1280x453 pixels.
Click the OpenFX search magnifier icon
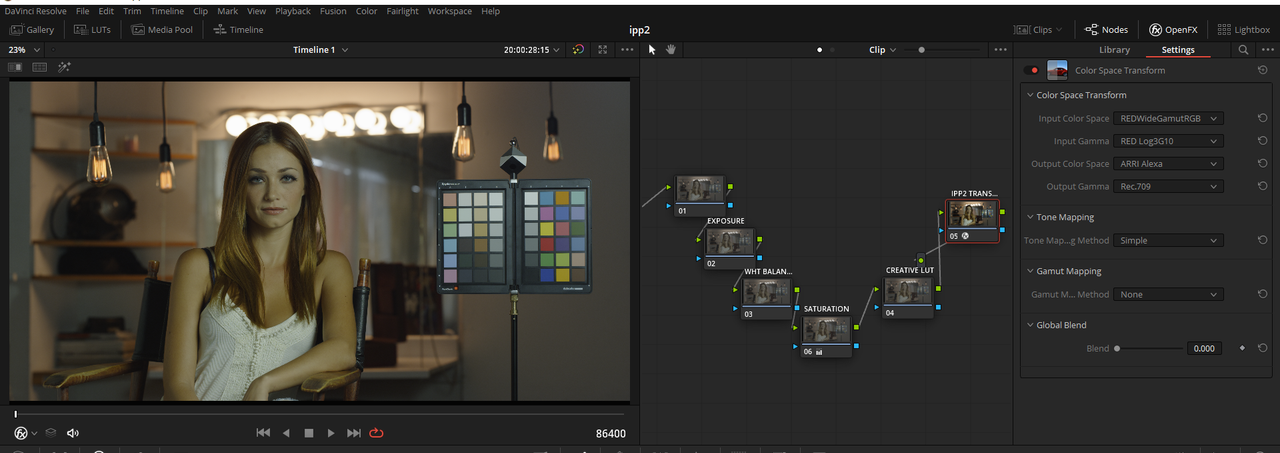1243,49
